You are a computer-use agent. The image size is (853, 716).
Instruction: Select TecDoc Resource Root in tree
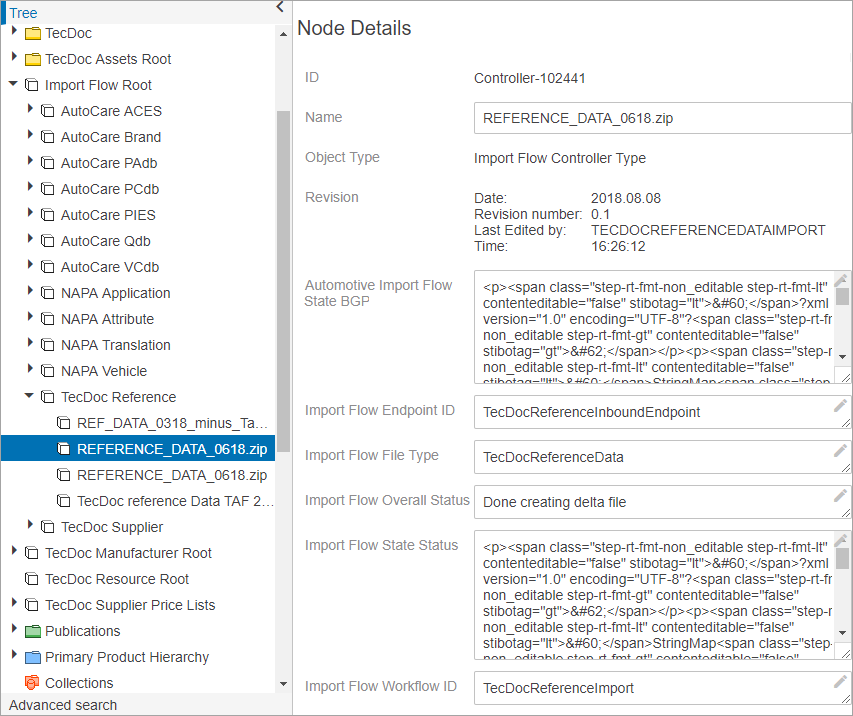(117, 579)
